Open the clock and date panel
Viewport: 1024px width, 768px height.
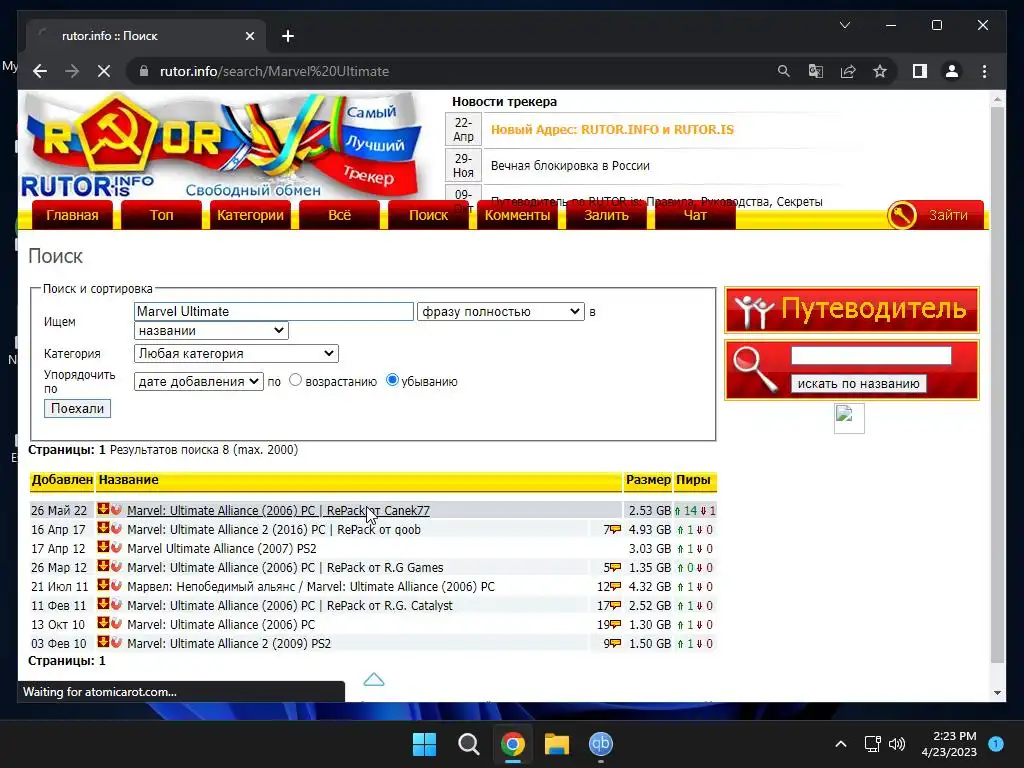pyautogui.click(x=949, y=744)
